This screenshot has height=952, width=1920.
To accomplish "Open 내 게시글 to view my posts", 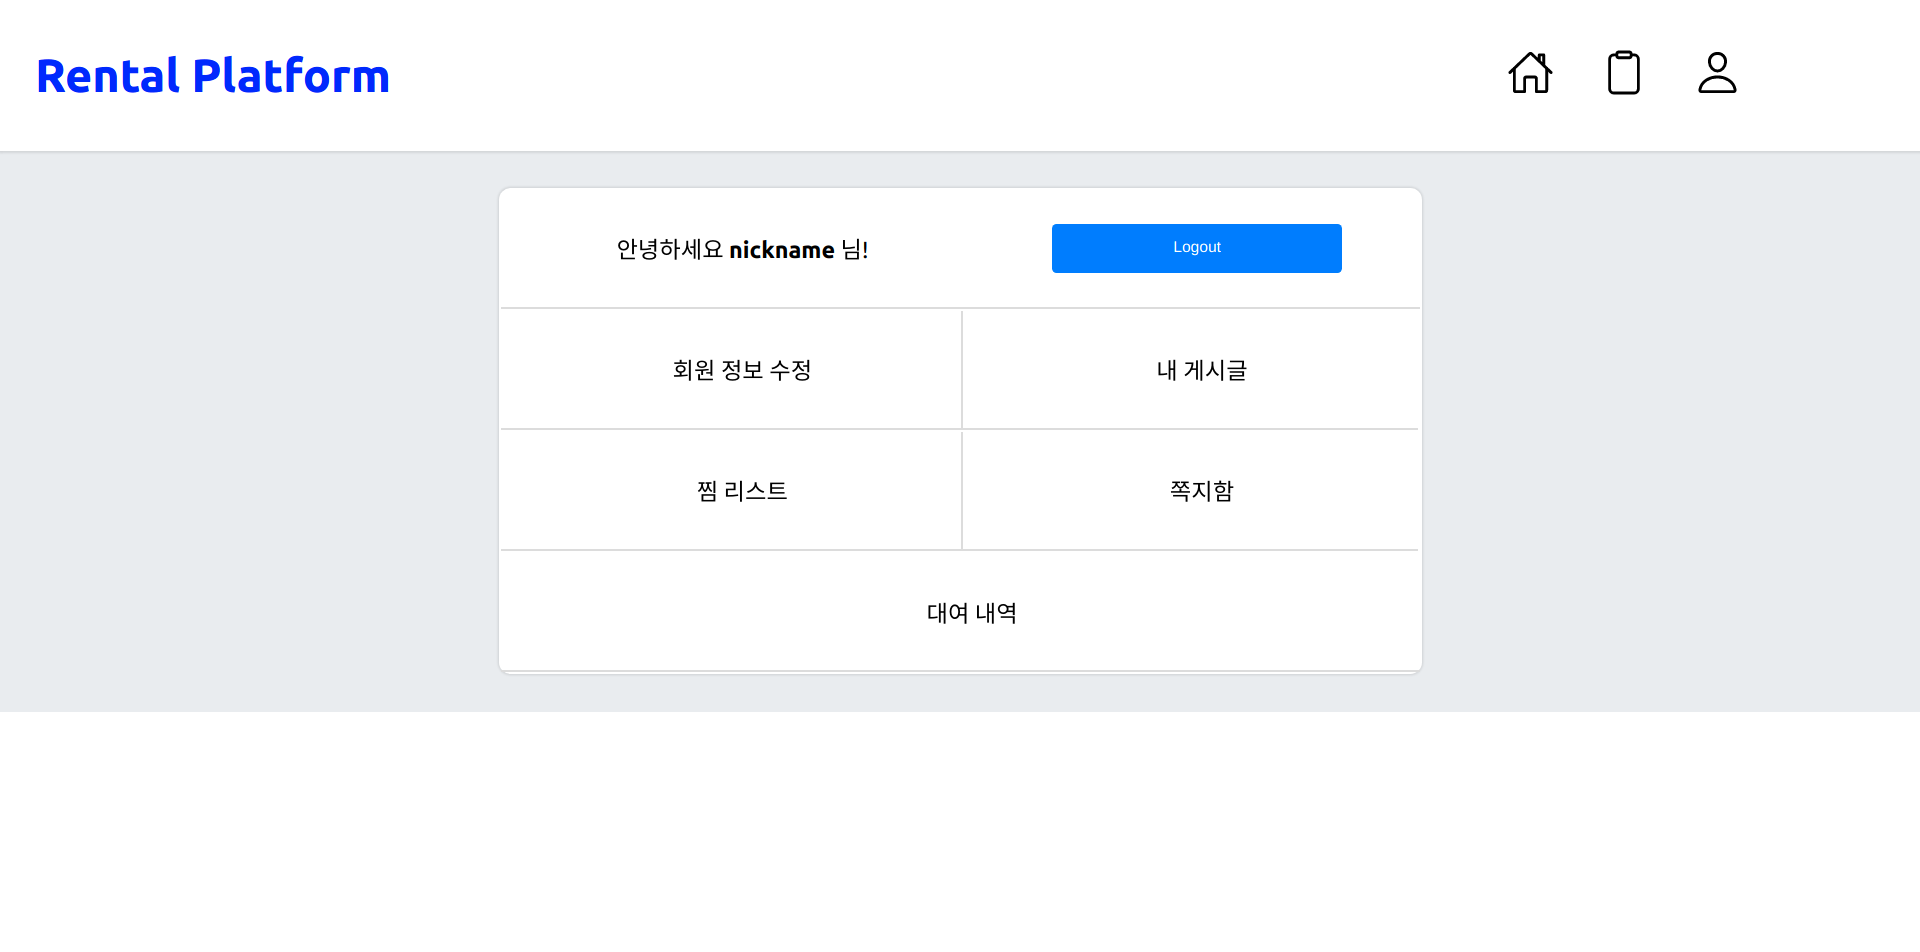I will pos(1199,369).
